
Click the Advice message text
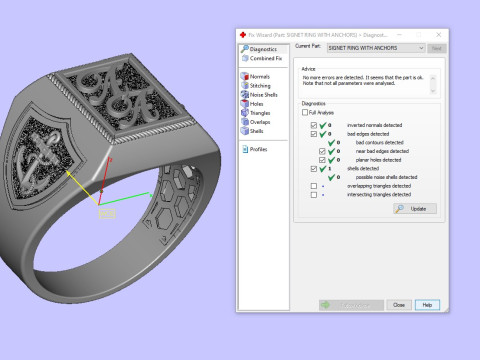(363, 80)
